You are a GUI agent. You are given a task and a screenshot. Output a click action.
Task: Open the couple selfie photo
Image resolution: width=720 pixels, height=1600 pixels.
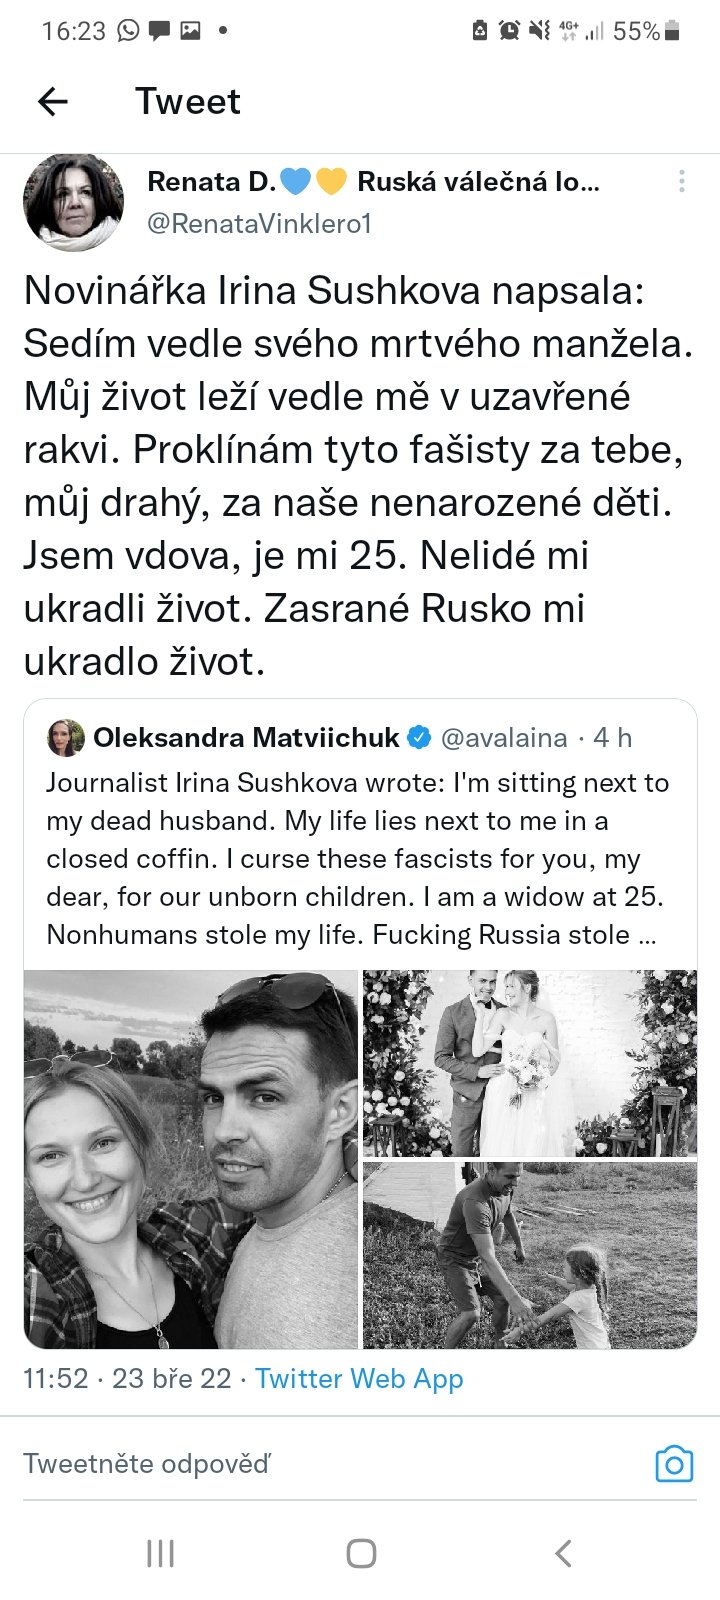pyautogui.click(x=191, y=1159)
